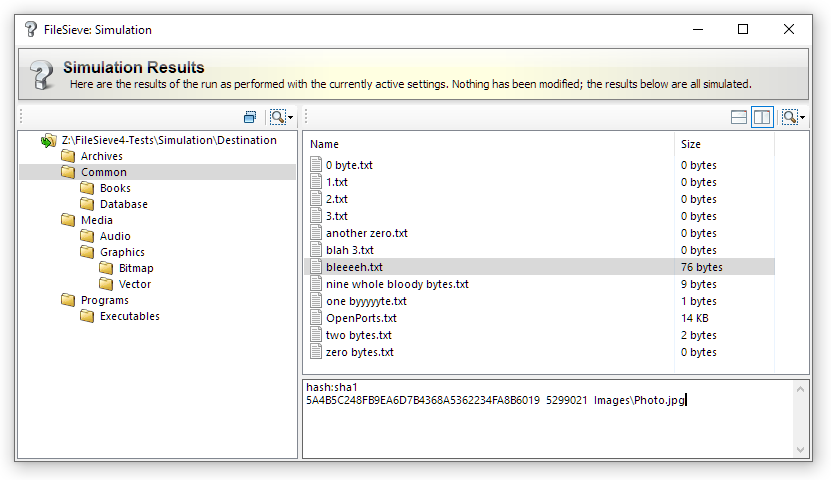This screenshot has height=480, width=831.
Task: Click the Database folder icon
Action: (x=87, y=204)
